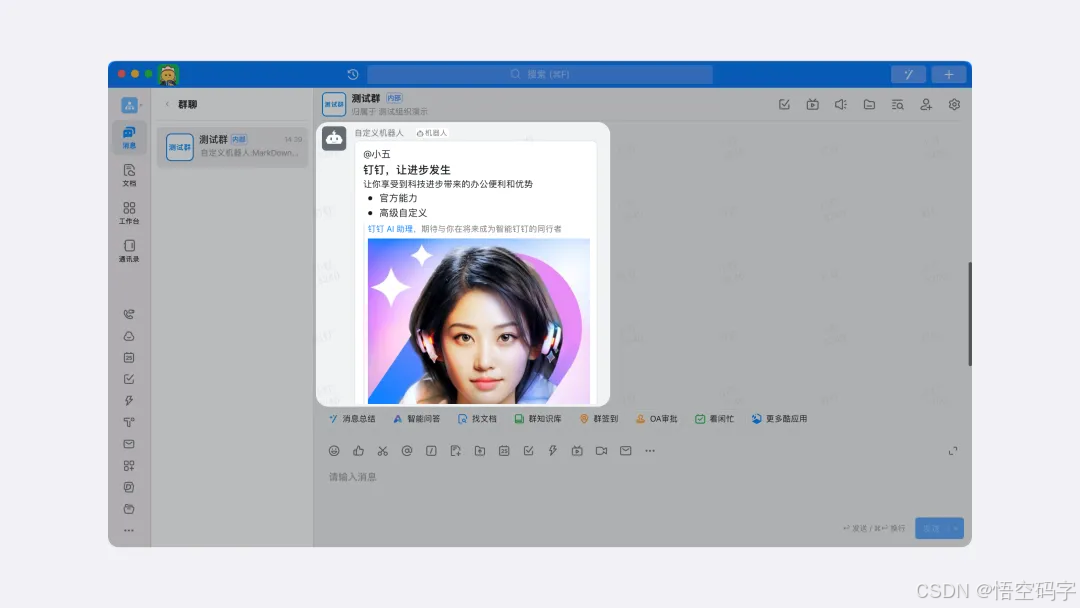
Task: Open the cloud drive icon in sidebar
Action: point(129,336)
